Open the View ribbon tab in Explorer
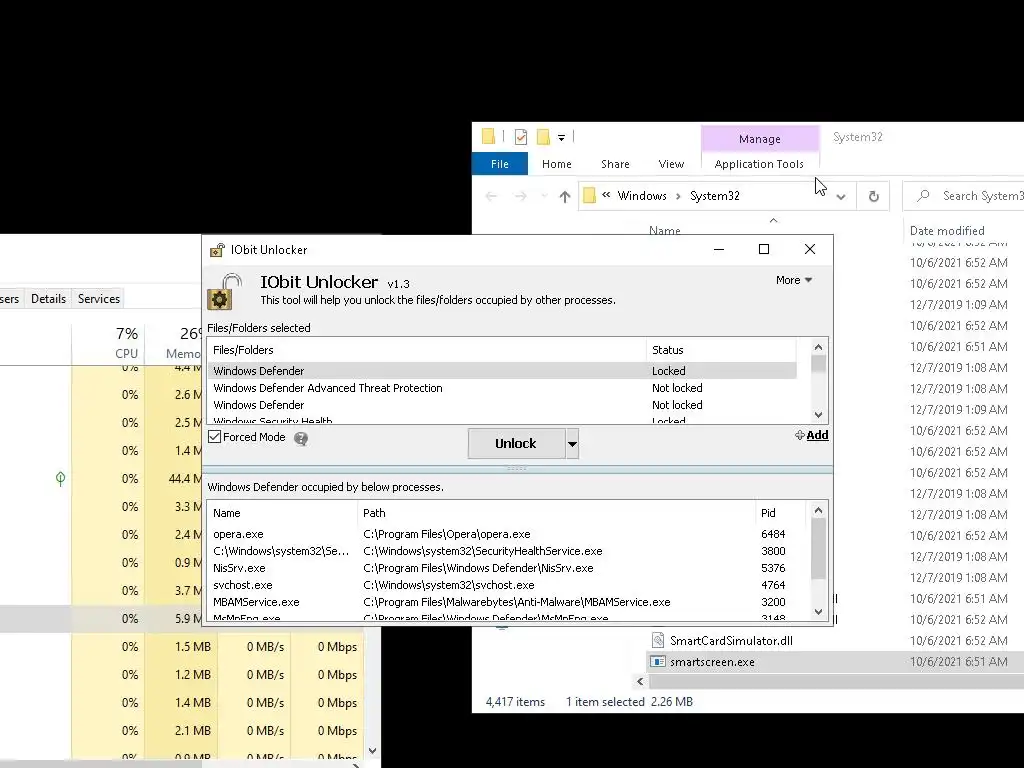The width and height of the screenshot is (1024, 768). 671,164
